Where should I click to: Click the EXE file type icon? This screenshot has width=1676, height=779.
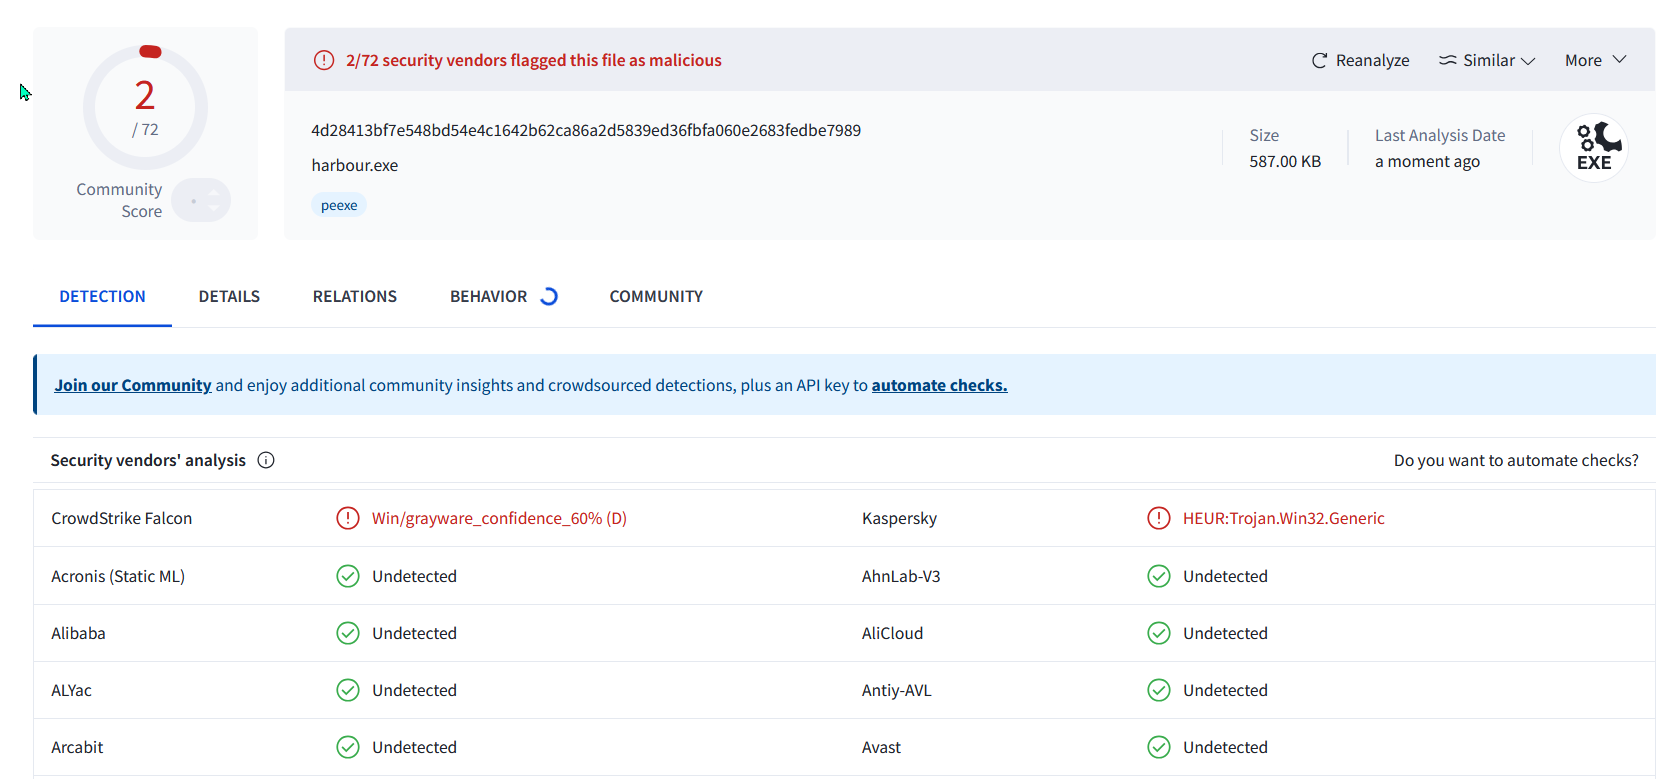point(1594,148)
